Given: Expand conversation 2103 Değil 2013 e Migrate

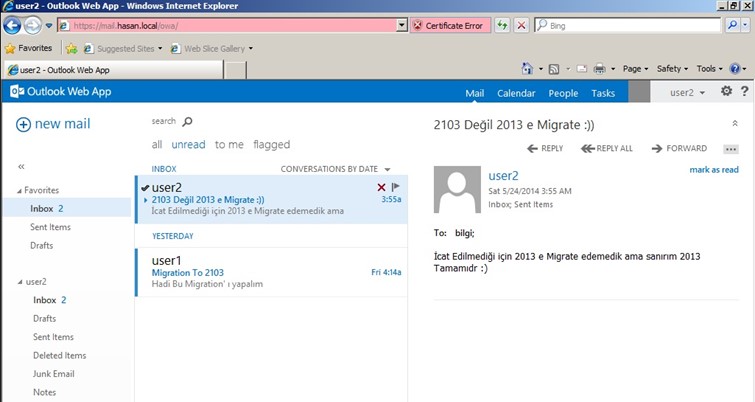Looking at the screenshot, I should (146, 200).
